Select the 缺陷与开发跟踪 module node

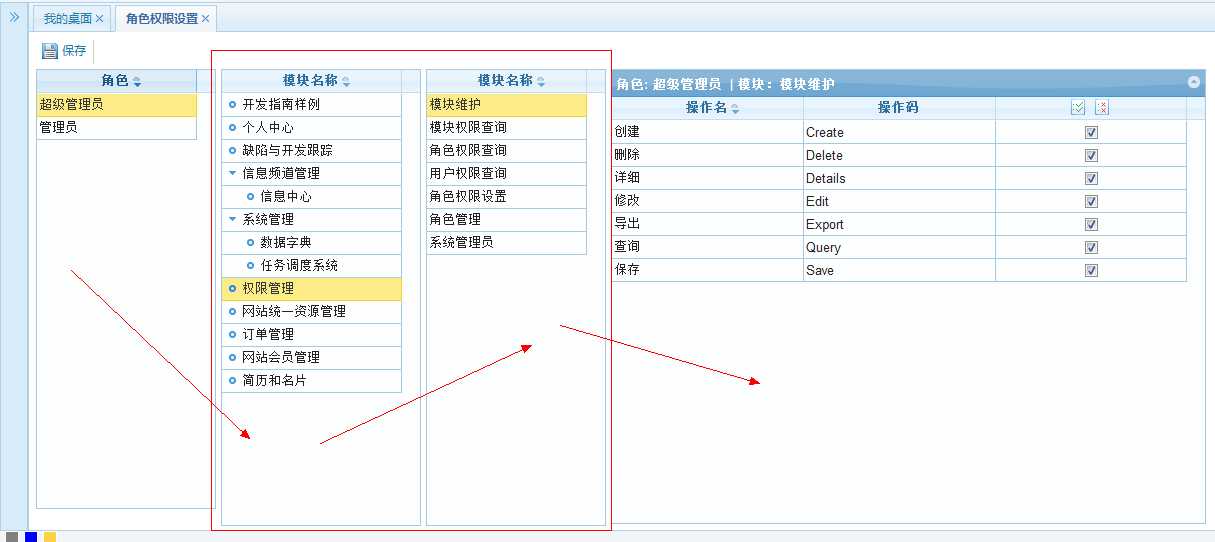point(311,150)
